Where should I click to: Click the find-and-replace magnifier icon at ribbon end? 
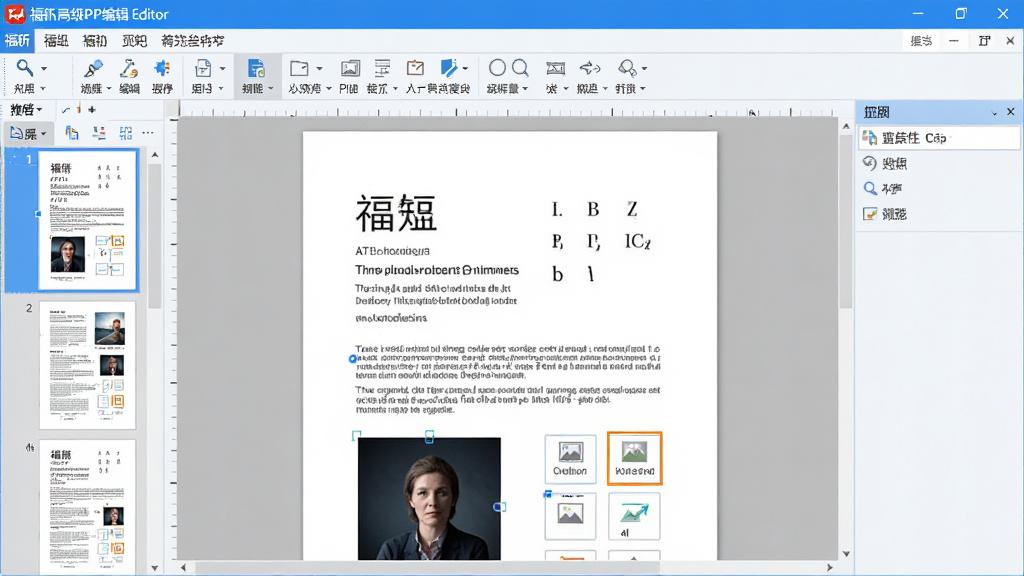click(x=627, y=68)
